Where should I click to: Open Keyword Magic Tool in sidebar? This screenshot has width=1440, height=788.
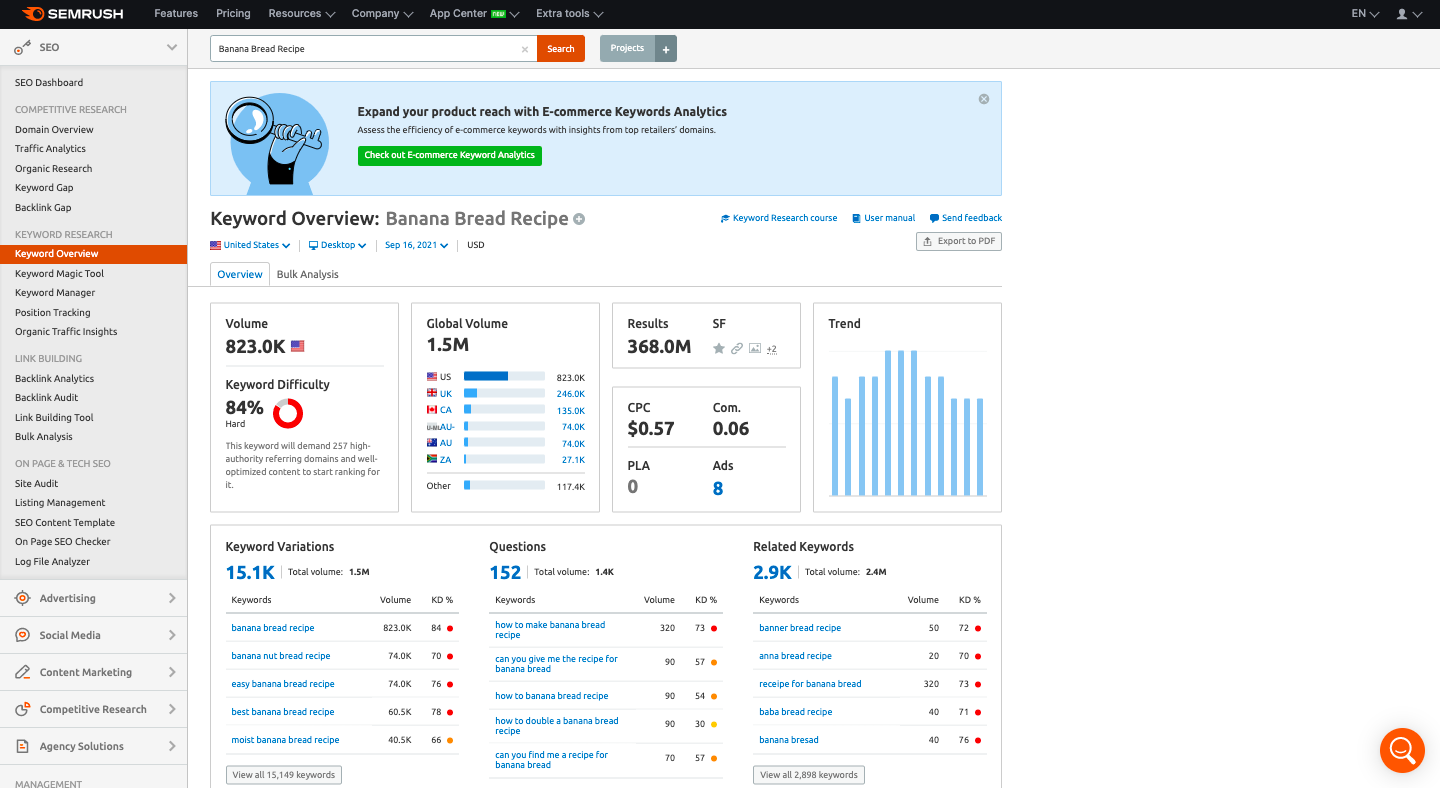(59, 273)
